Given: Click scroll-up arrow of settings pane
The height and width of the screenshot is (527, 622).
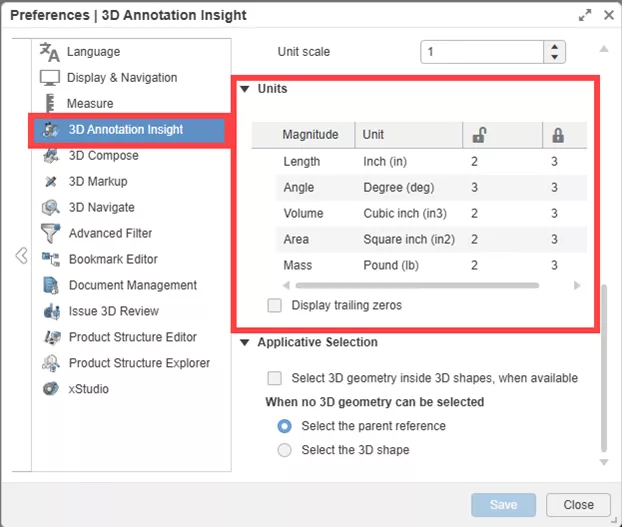Looking at the screenshot, I should click(604, 49).
